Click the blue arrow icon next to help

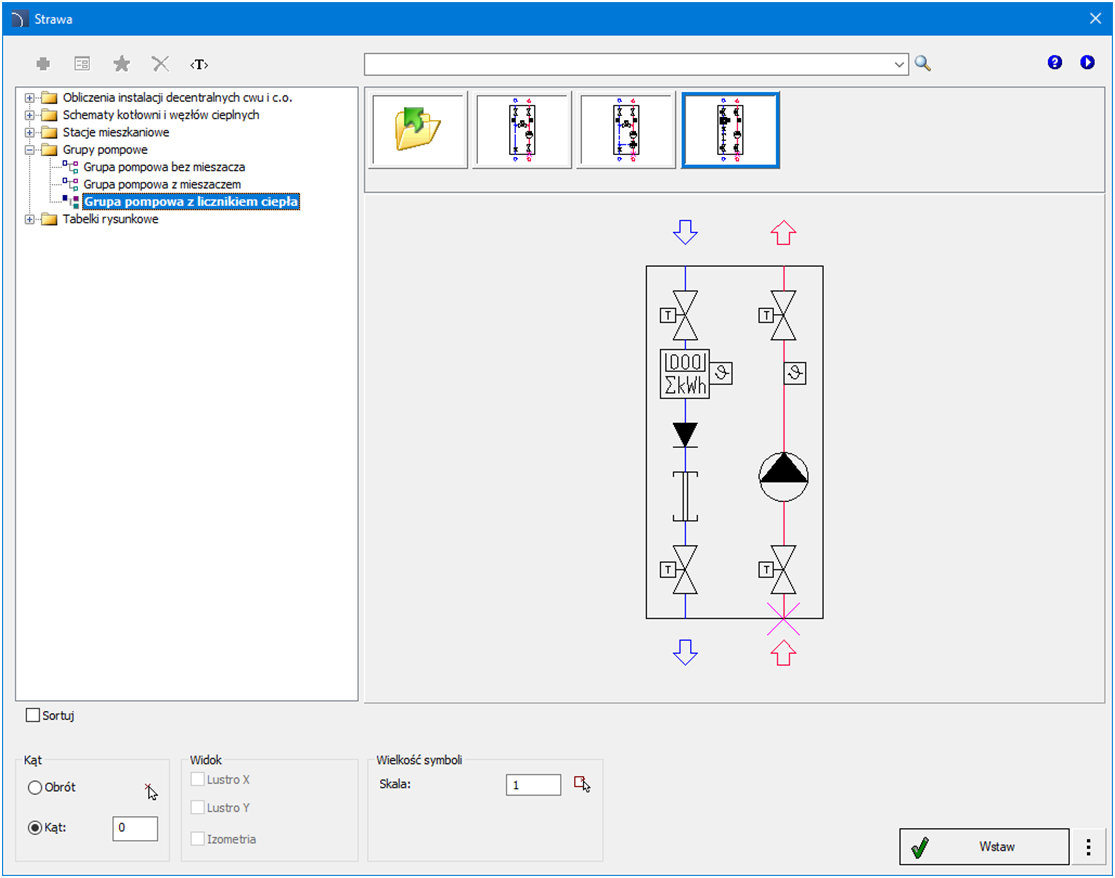(x=1087, y=63)
